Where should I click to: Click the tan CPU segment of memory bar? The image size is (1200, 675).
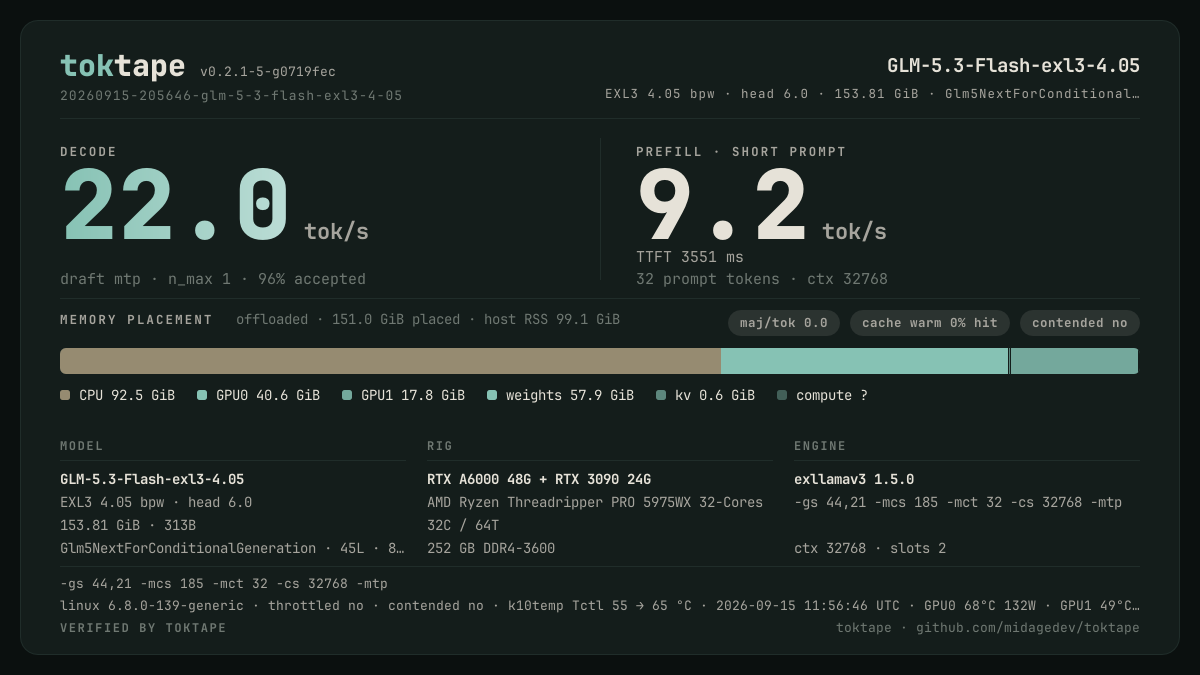pyautogui.click(x=390, y=361)
